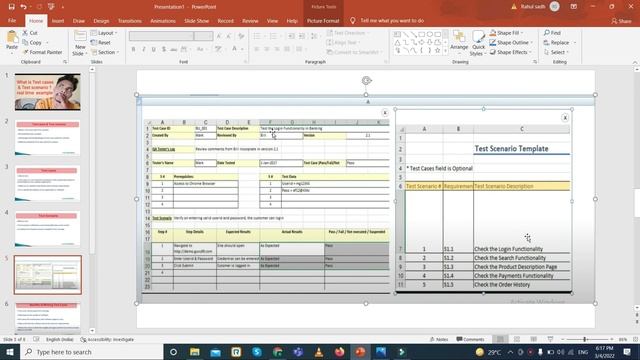Activate the Format Painter tool

[x=42, y=52]
